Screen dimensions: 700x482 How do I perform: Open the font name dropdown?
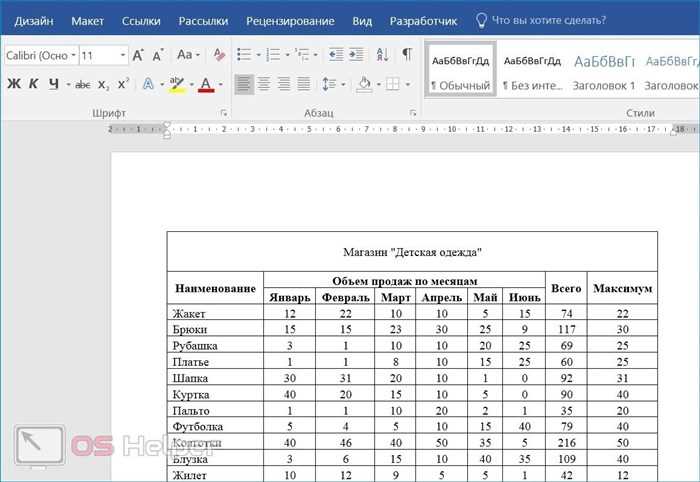(73, 55)
